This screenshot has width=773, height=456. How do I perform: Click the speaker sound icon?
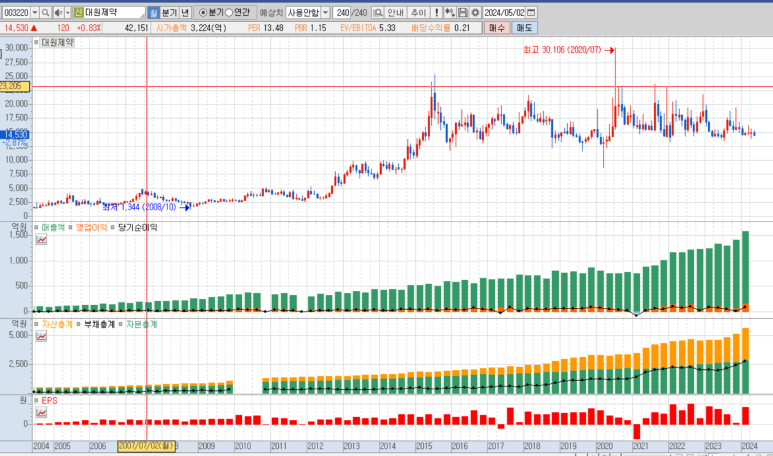58,12
